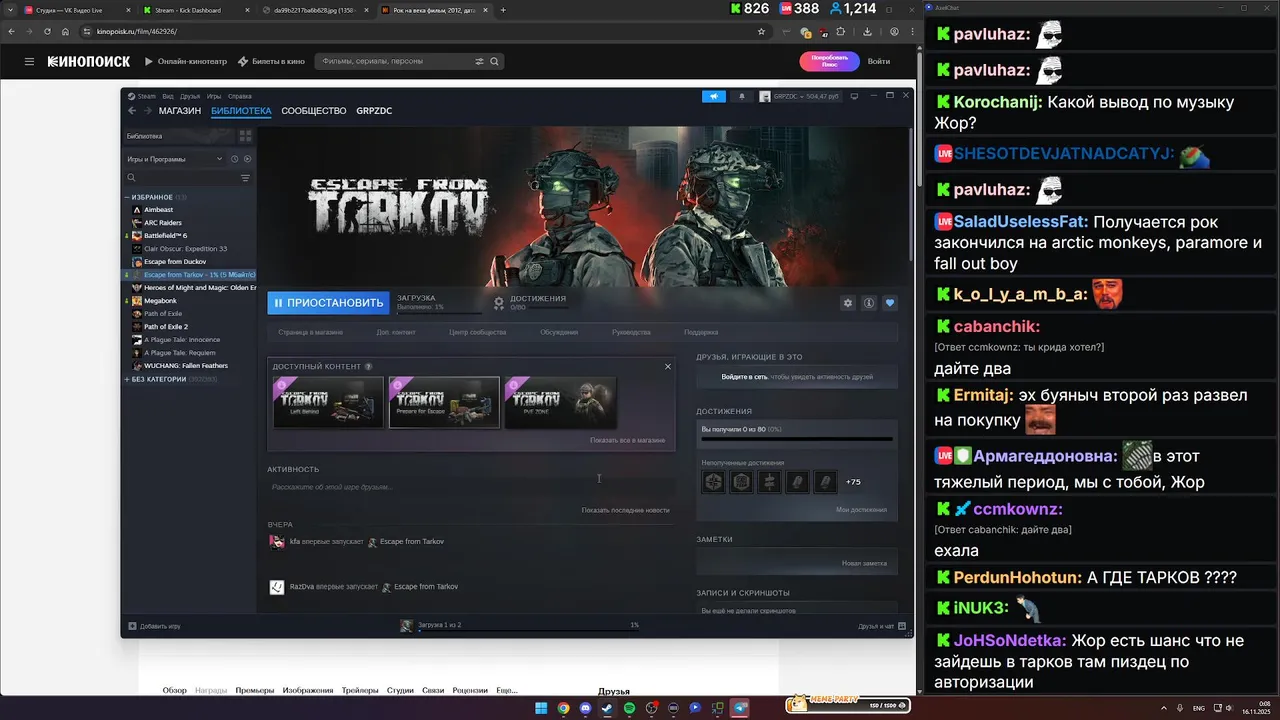
Task: Open game settings gear icon
Action: (848, 303)
